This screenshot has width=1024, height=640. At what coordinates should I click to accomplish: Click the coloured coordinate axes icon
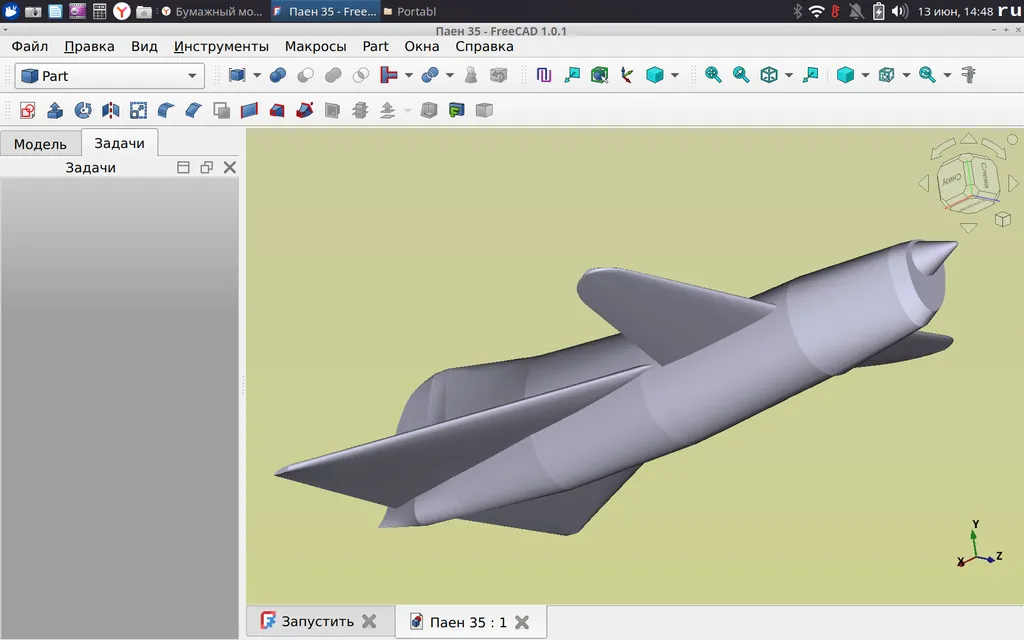627,75
